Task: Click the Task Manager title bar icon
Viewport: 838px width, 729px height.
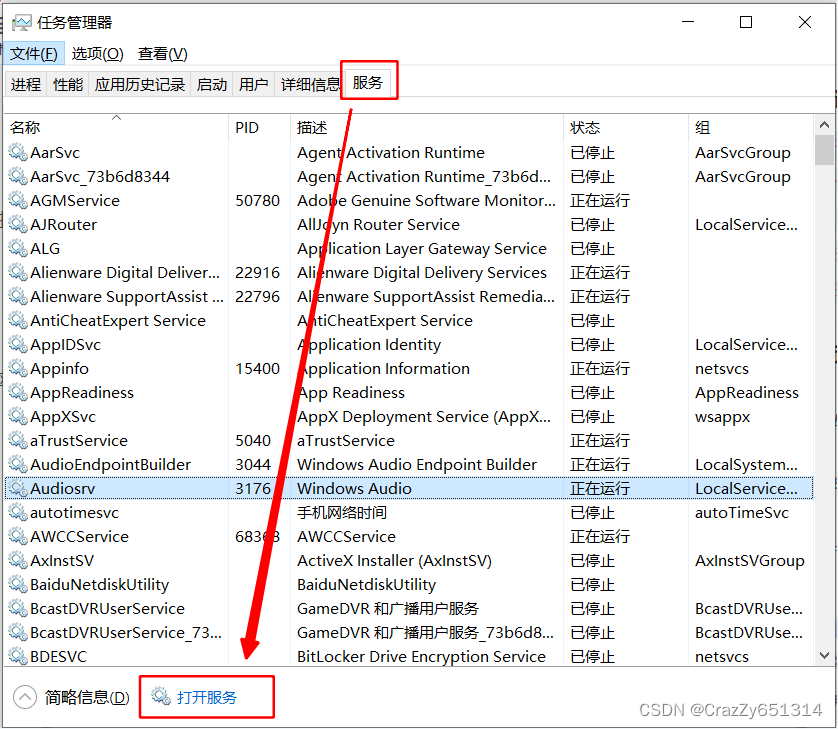Action: click(x=21, y=22)
